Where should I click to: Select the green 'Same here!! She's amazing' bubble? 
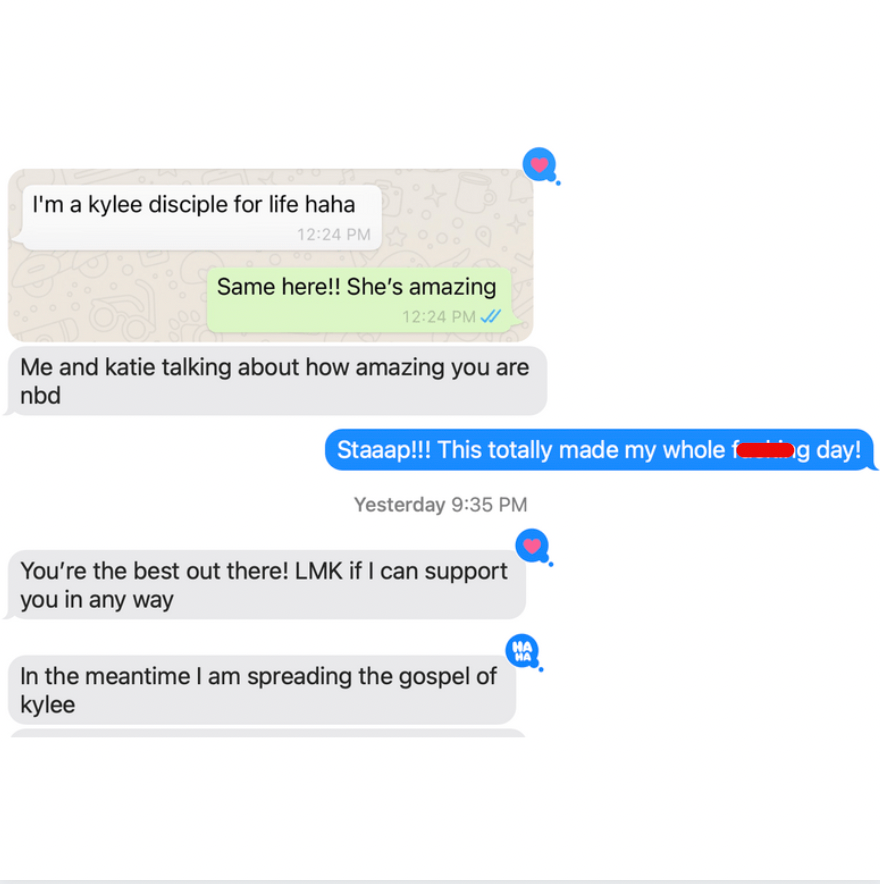[362, 300]
